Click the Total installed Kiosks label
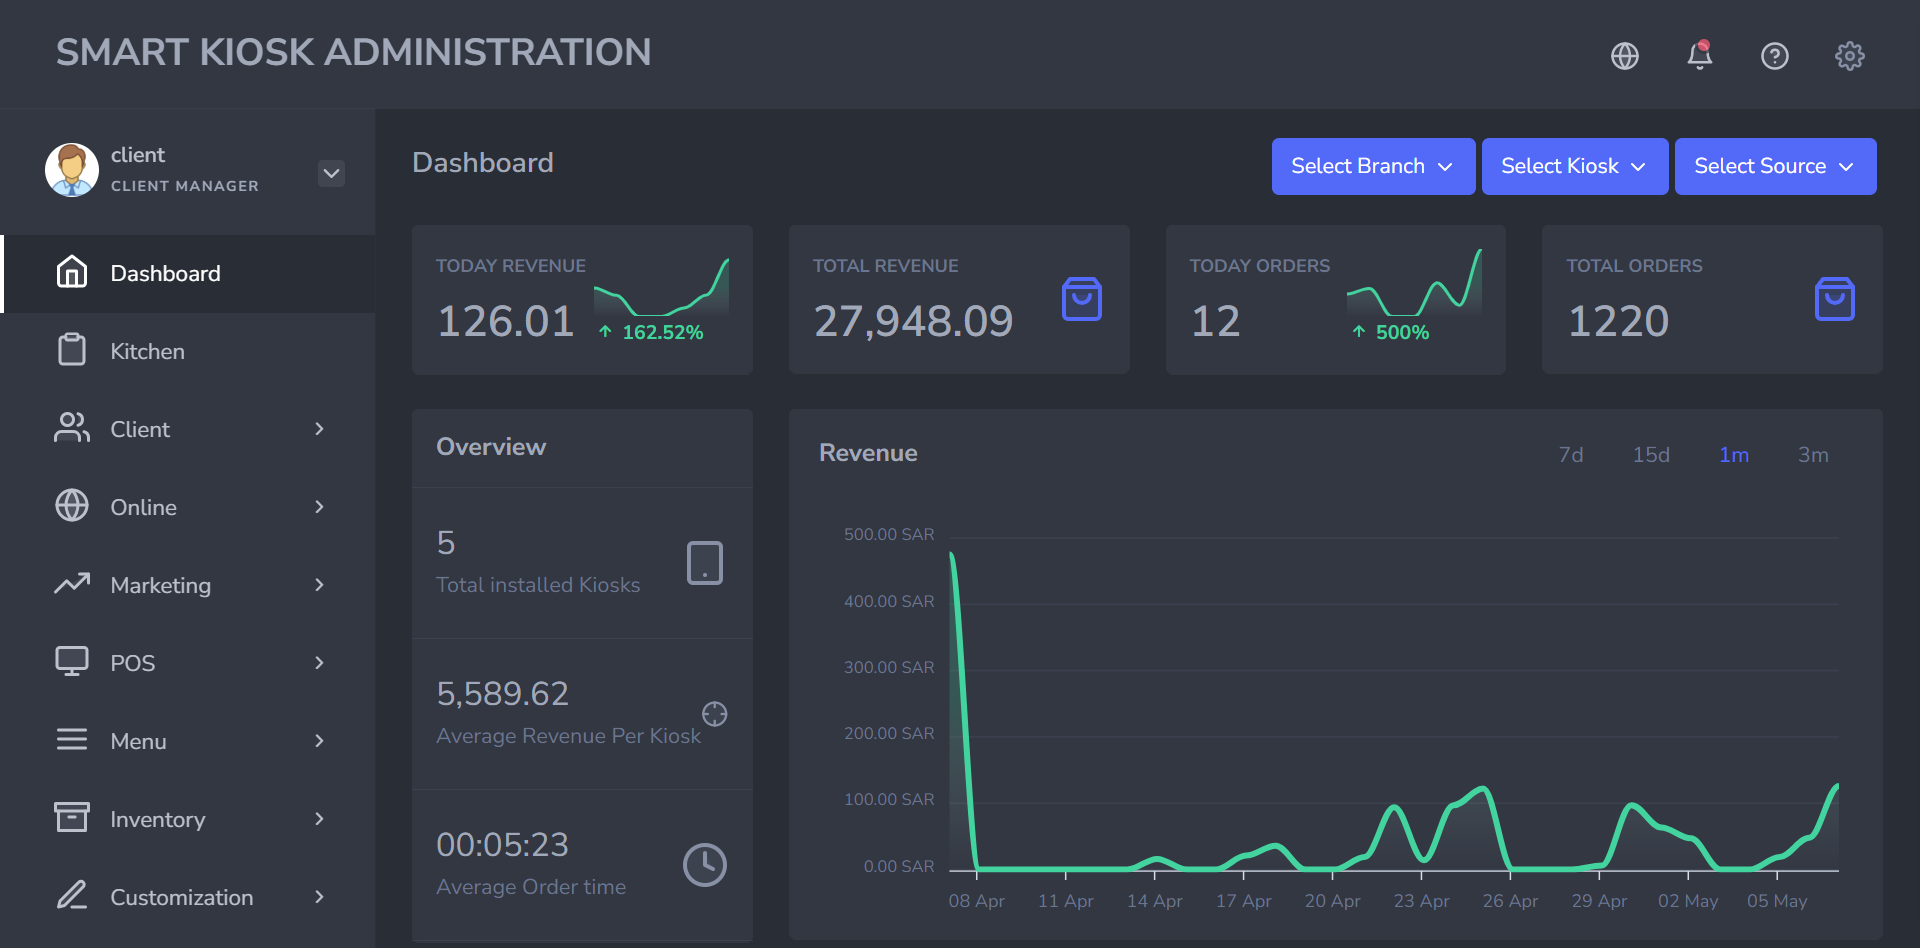Screen dimensions: 1920x948 pyautogui.click(x=538, y=585)
